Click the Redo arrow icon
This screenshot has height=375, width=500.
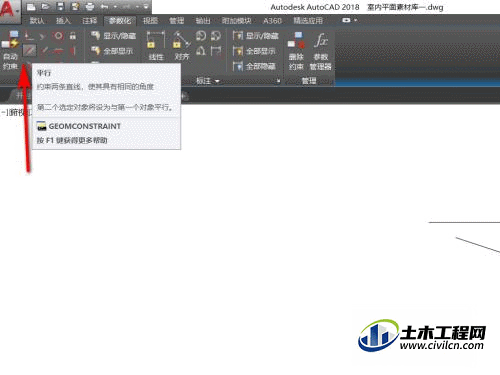pos(126,6)
